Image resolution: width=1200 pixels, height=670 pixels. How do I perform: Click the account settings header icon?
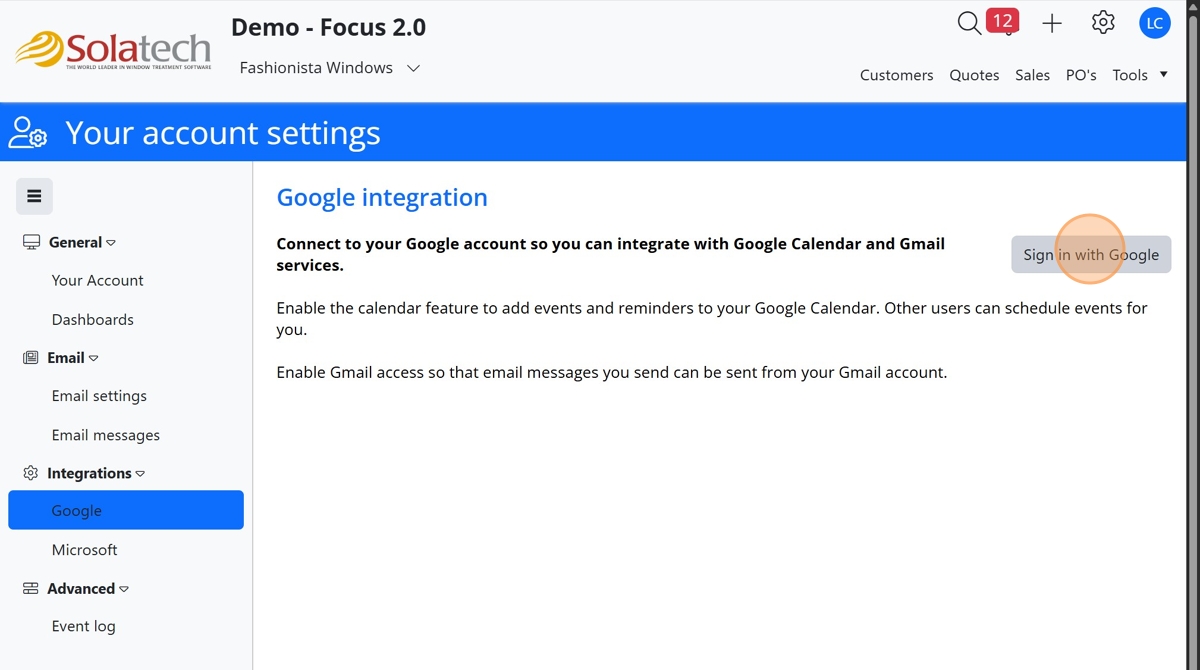point(28,133)
